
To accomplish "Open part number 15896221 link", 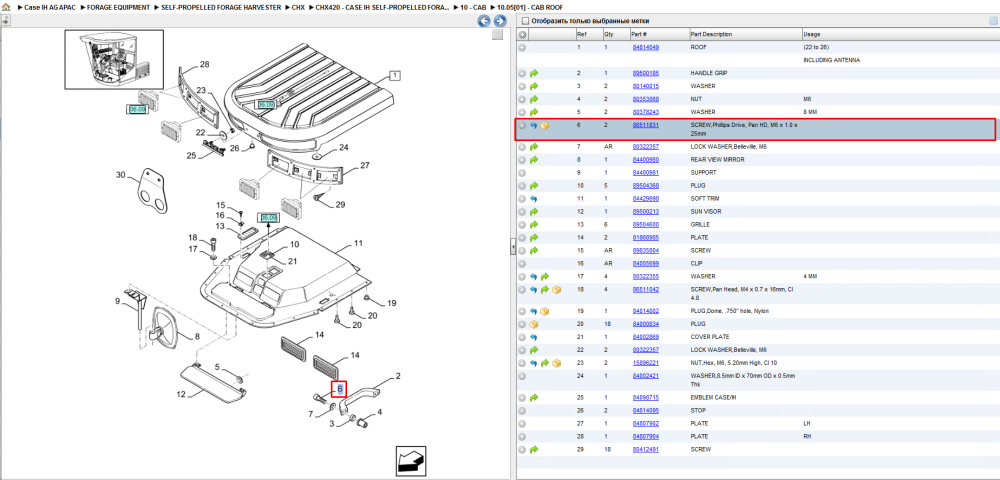I will (645, 363).
